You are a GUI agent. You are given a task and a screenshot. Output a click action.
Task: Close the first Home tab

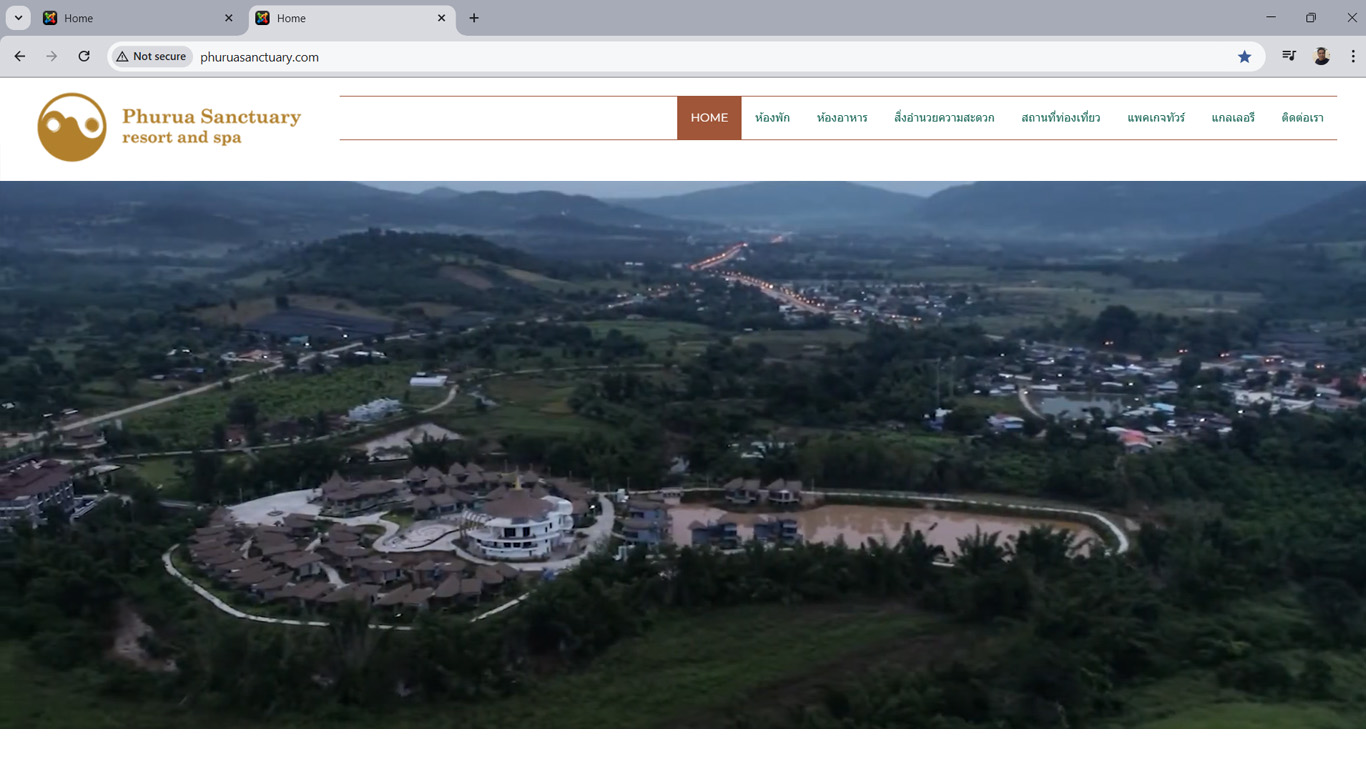[228, 18]
